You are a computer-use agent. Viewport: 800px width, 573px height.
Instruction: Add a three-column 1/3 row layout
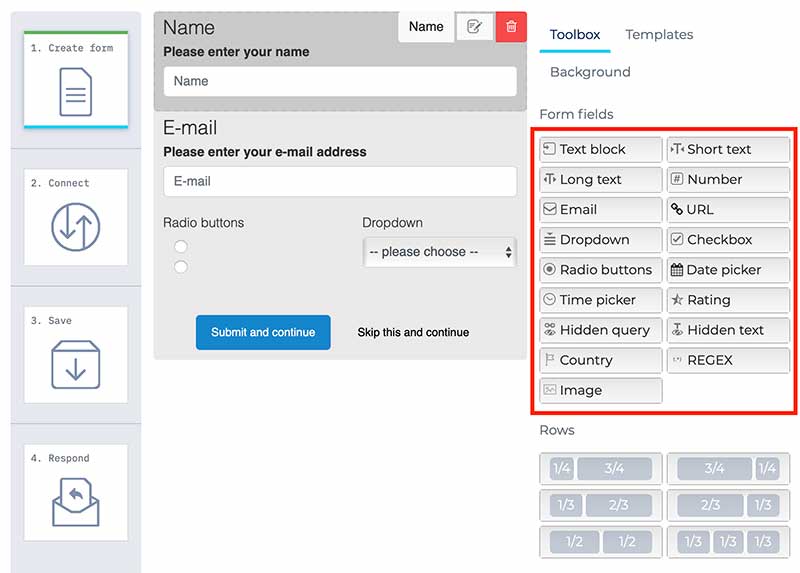click(728, 542)
